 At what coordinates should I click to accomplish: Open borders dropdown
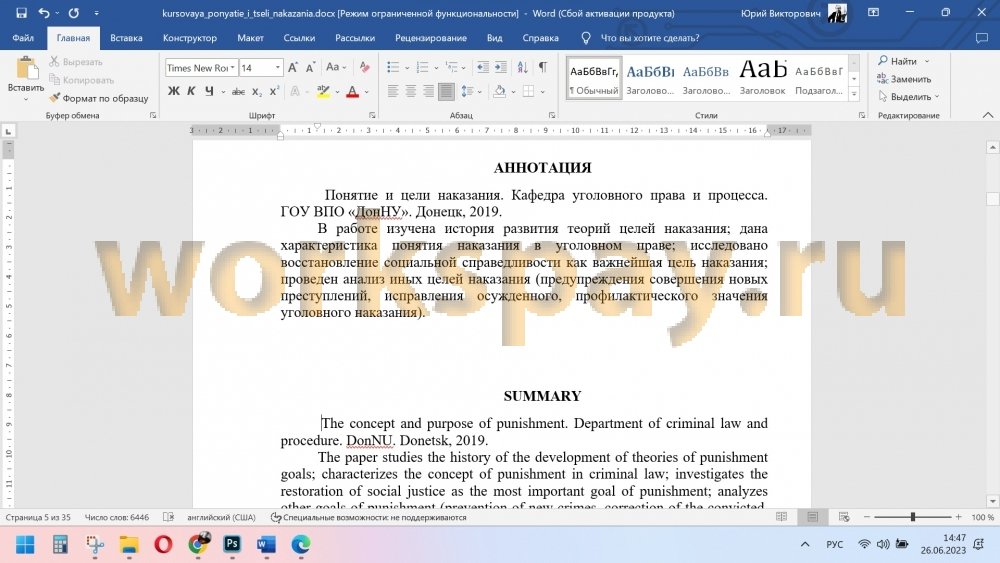[x=542, y=92]
